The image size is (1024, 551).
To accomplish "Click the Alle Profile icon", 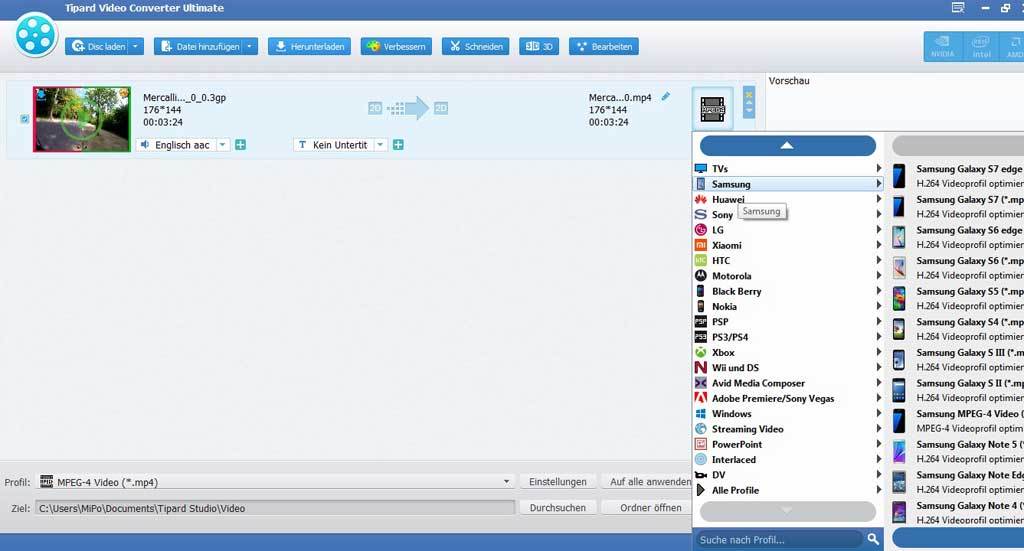I will pyautogui.click(x=701, y=490).
